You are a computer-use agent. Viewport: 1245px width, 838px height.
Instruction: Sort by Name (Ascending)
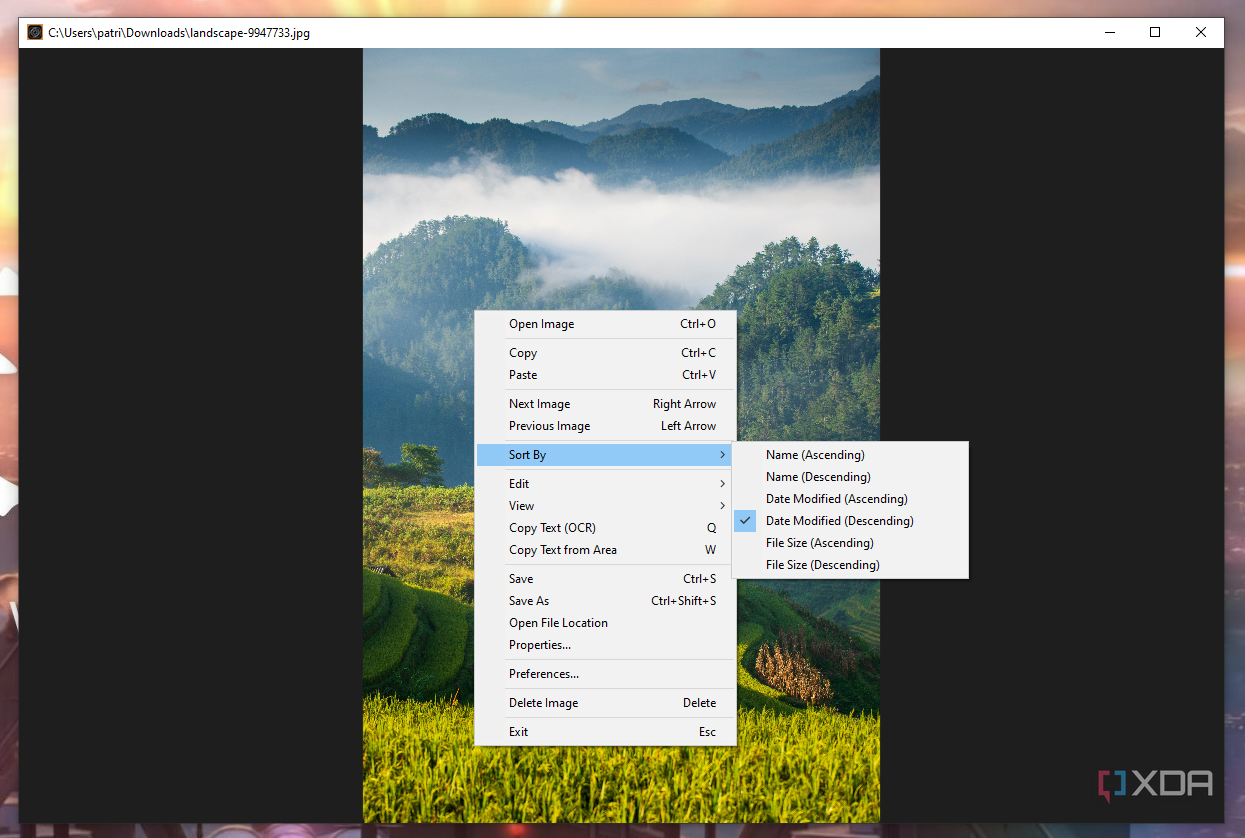(x=851, y=455)
